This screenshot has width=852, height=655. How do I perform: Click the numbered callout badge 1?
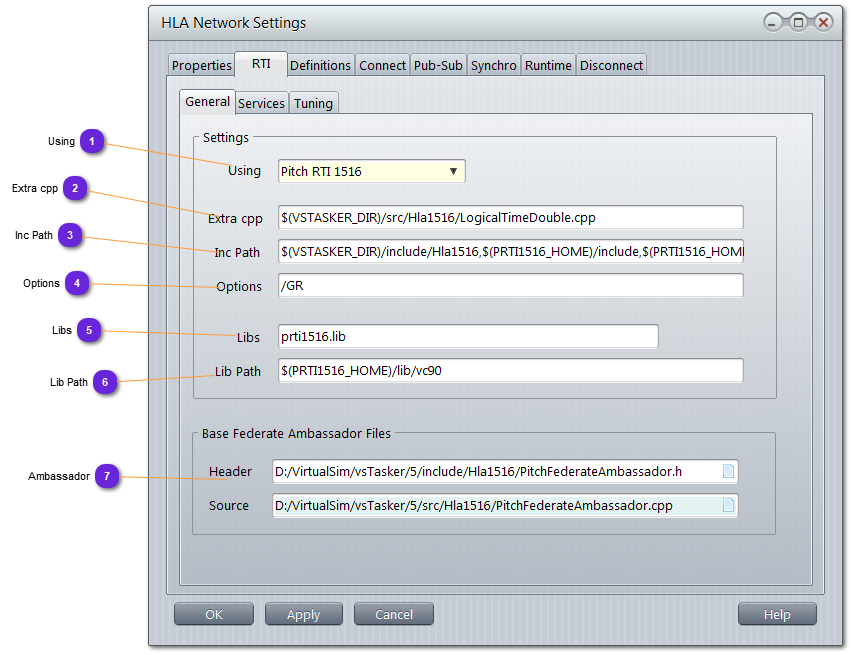click(92, 142)
